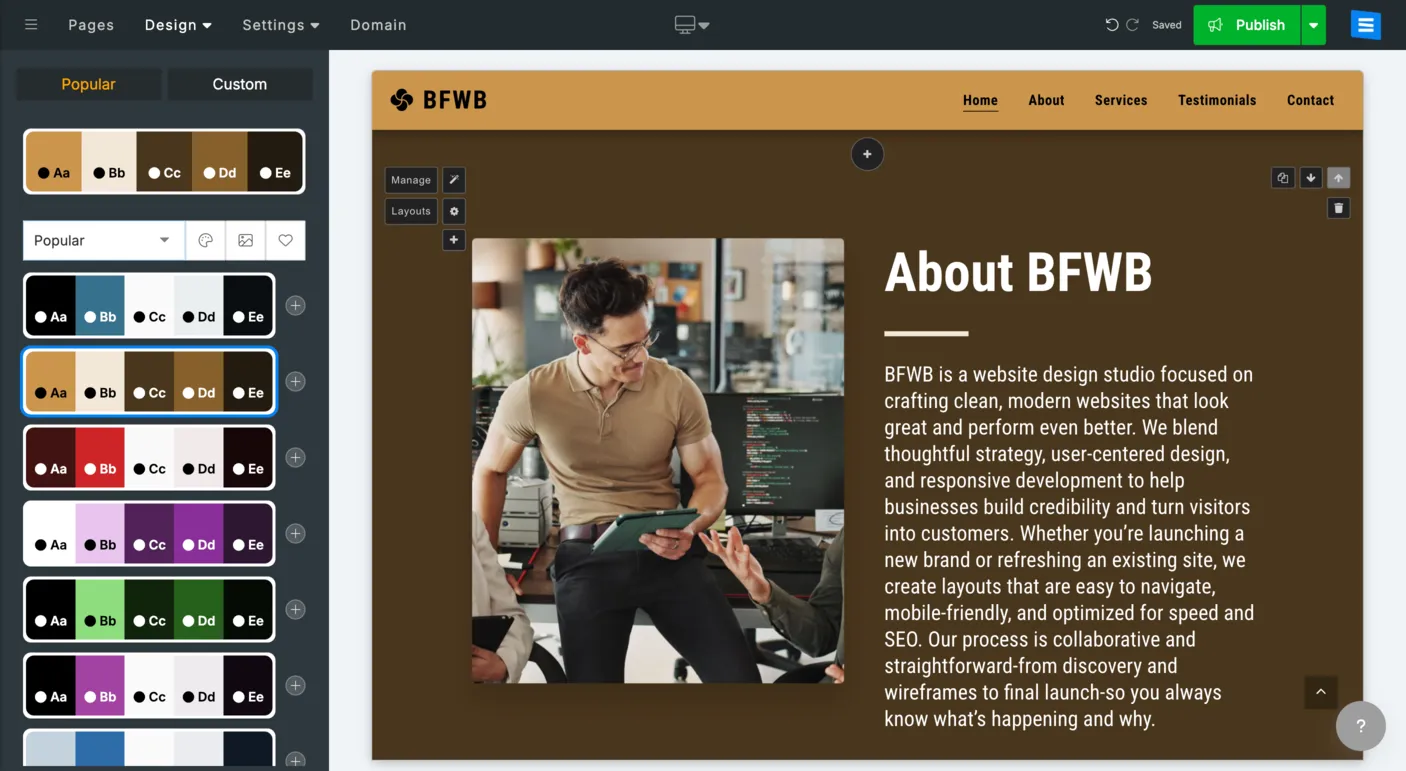Duplicate the section using the copy icon
Image resolution: width=1406 pixels, height=771 pixels.
pyautogui.click(x=1283, y=177)
